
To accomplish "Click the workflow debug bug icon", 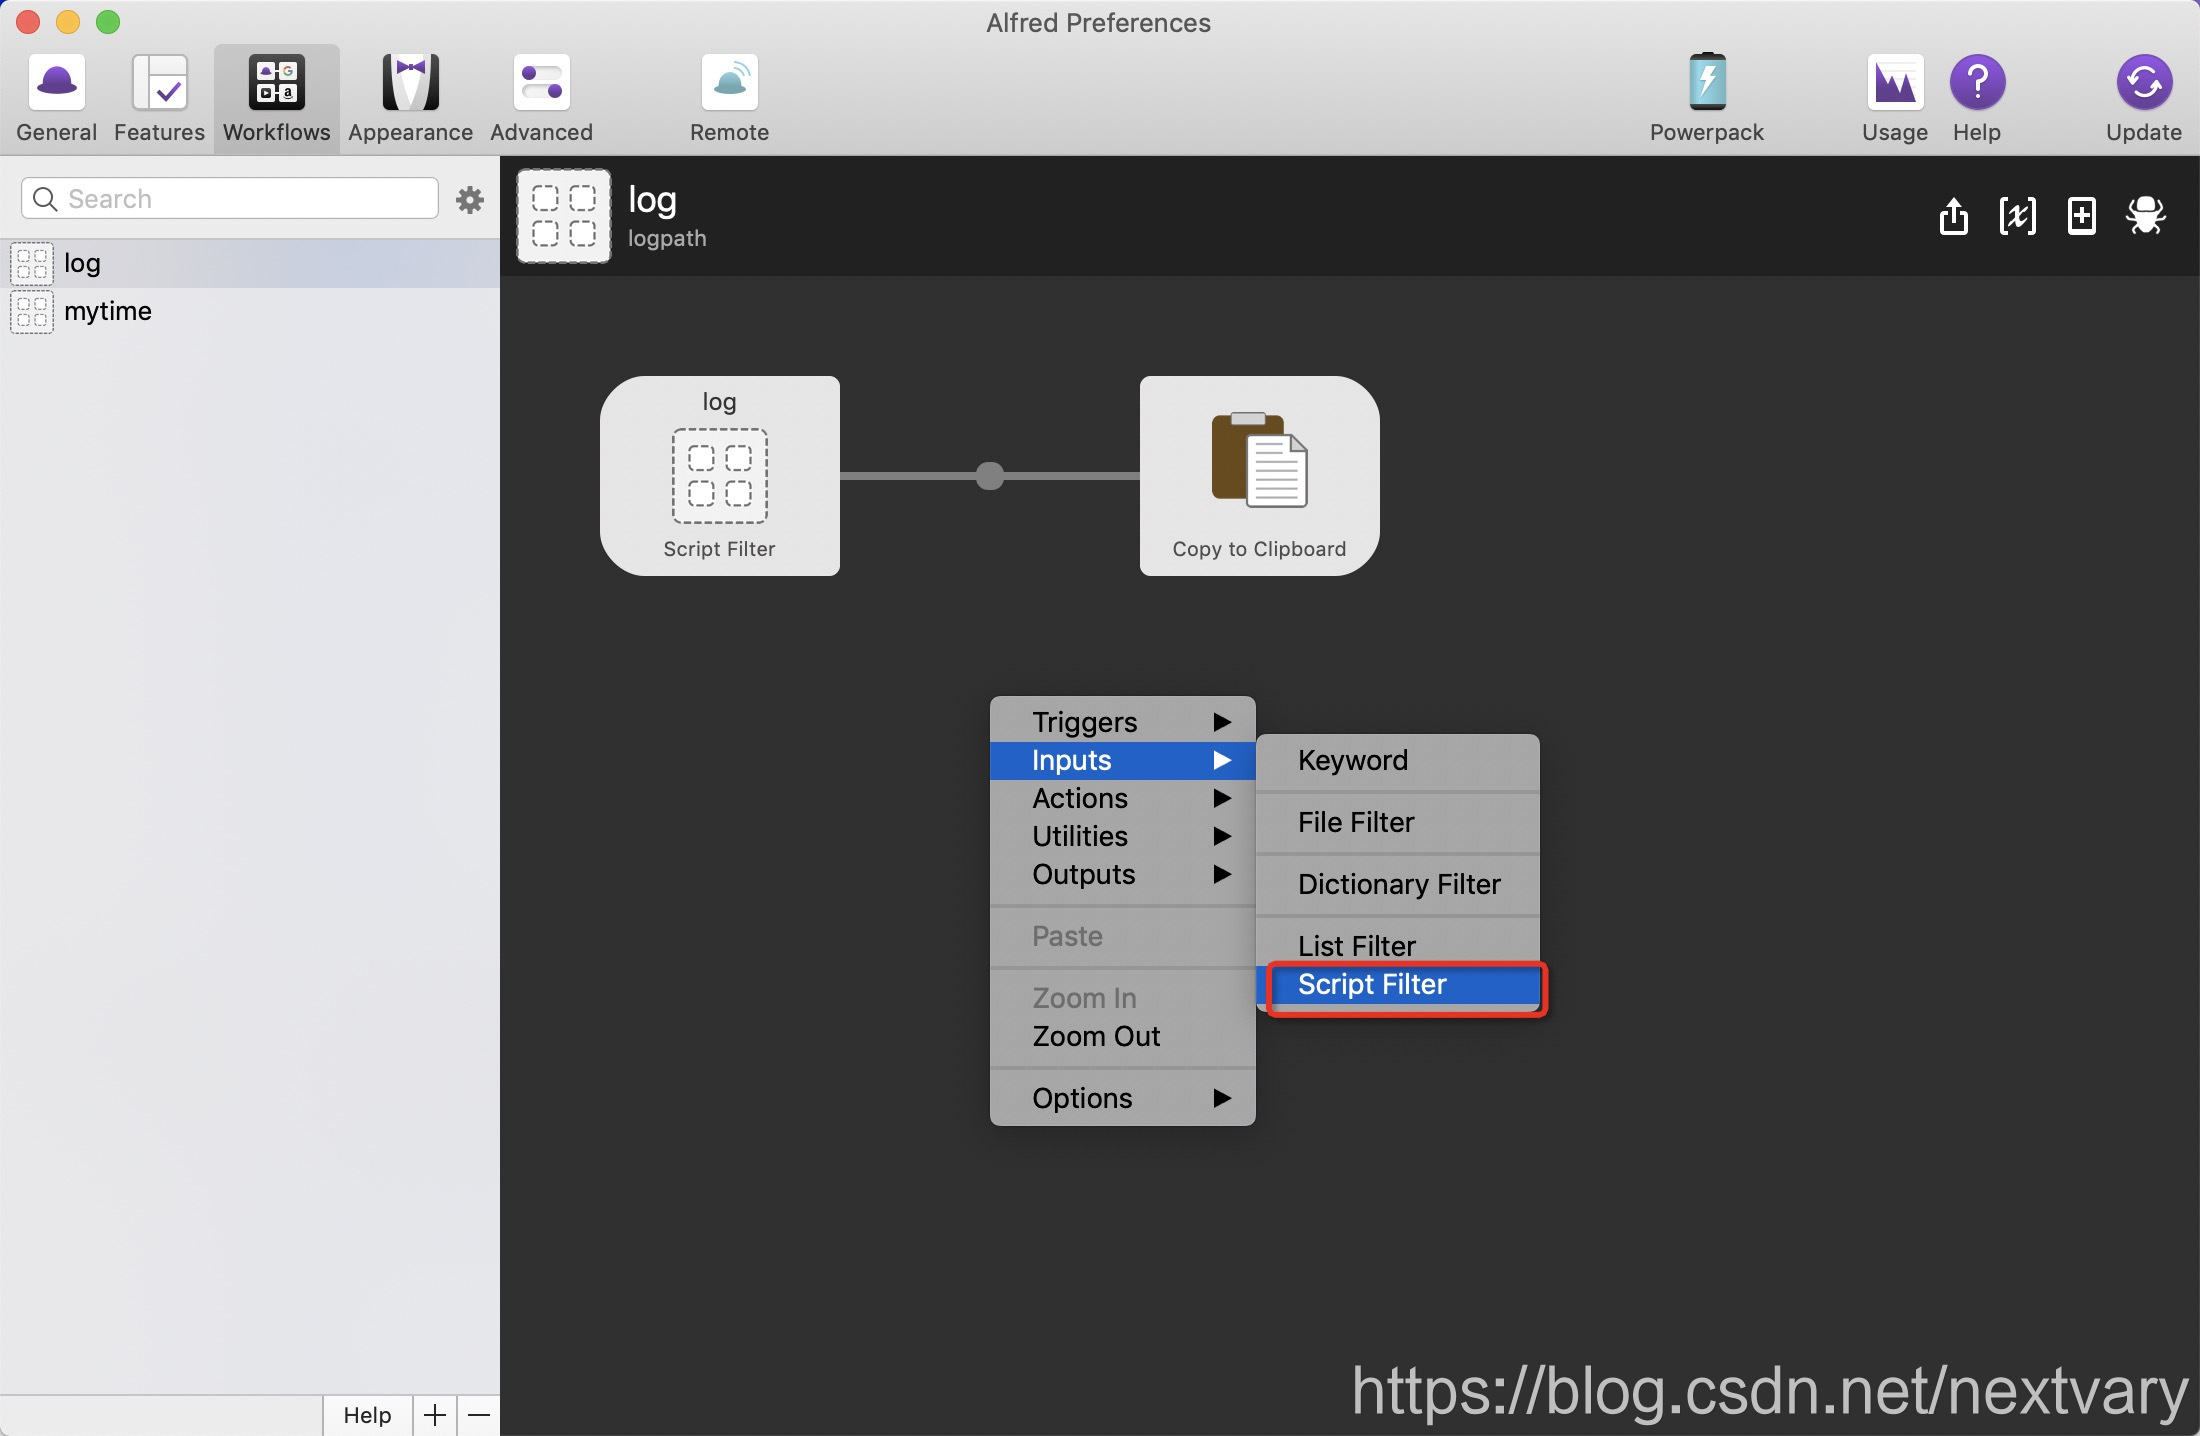I will click(x=2145, y=215).
